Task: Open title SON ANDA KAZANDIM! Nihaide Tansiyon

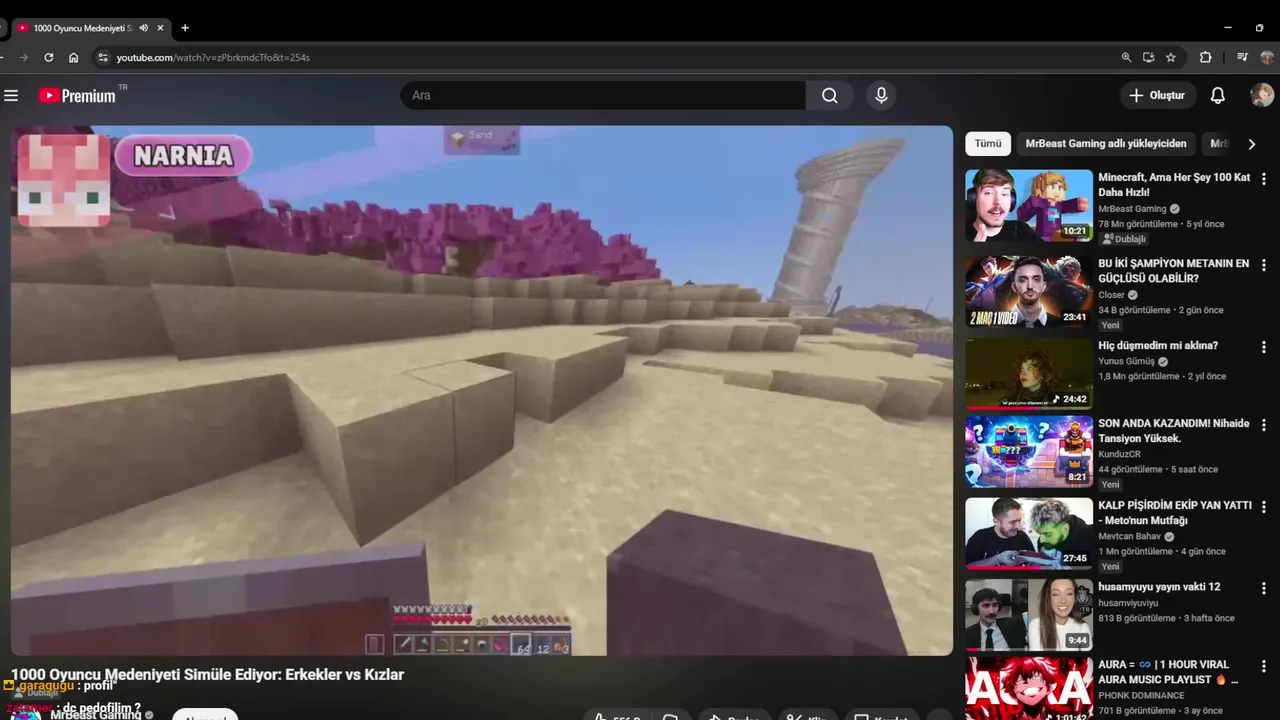Action: click(x=1174, y=431)
